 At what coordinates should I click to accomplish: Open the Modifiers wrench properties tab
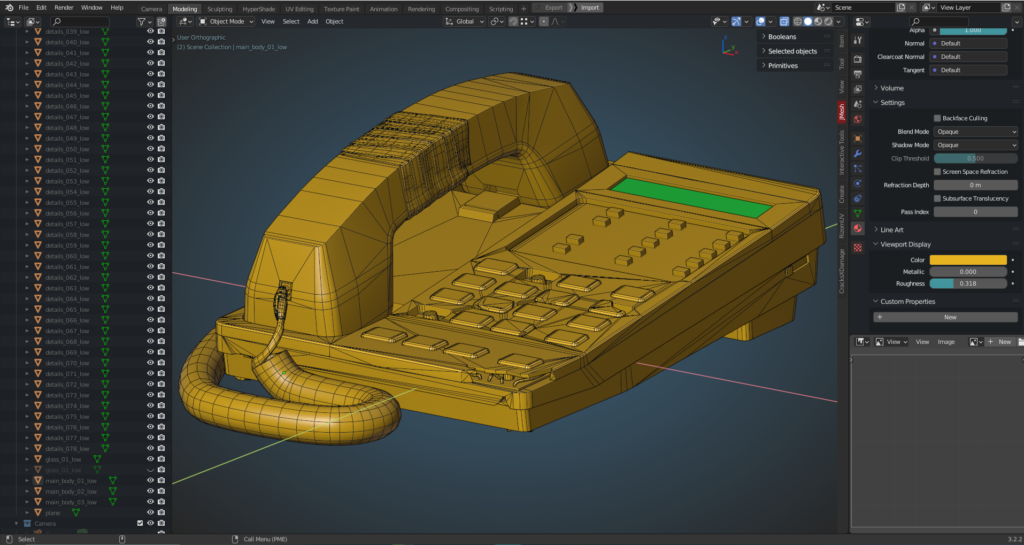click(x=857, y=154)
